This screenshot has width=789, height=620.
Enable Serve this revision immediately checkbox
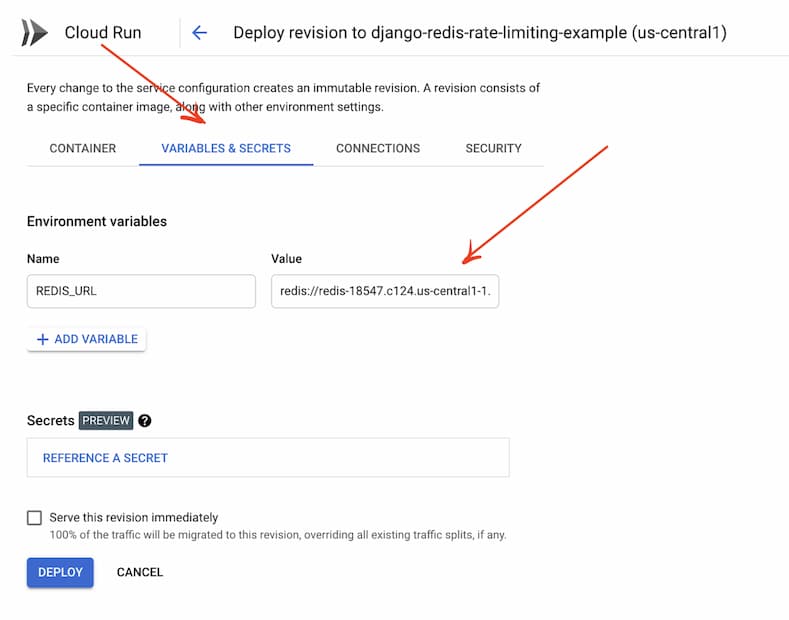pos(34,518)
